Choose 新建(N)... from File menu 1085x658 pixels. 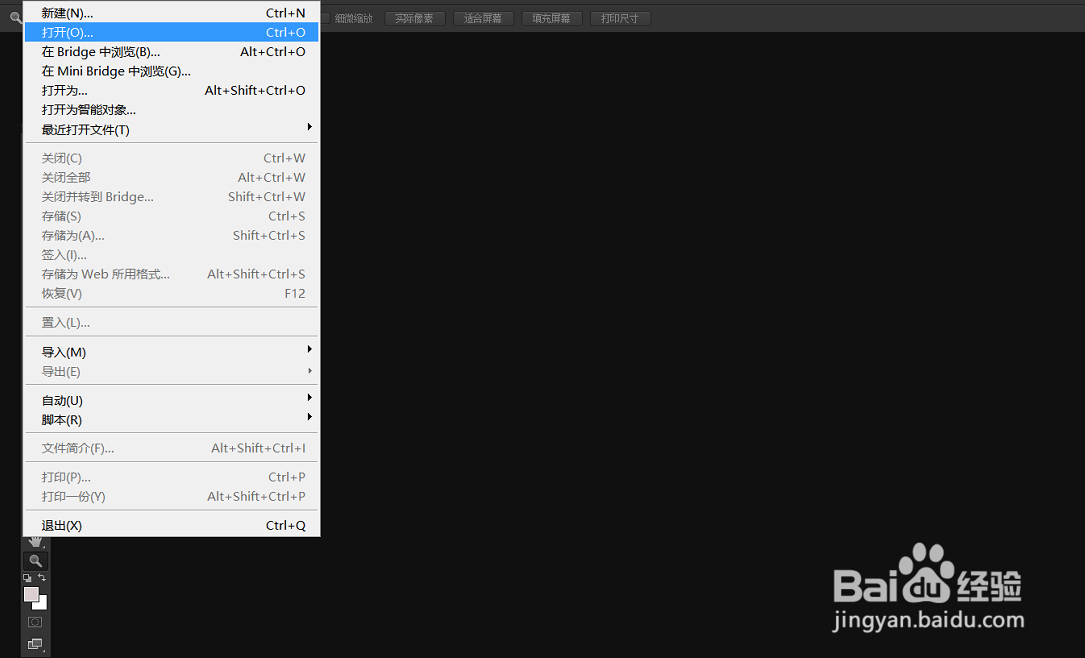pos(172,13)
